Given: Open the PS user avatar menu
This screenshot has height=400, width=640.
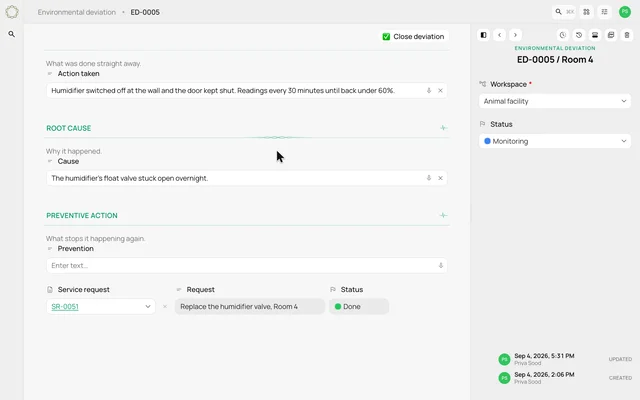Looking at the screenshot, I should pyautogui.click(x=624, y=12).
